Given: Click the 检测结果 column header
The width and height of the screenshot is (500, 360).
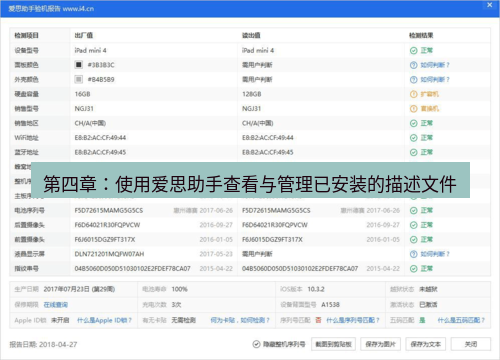Looking at the screenshot, I should [x=421, y=35].
